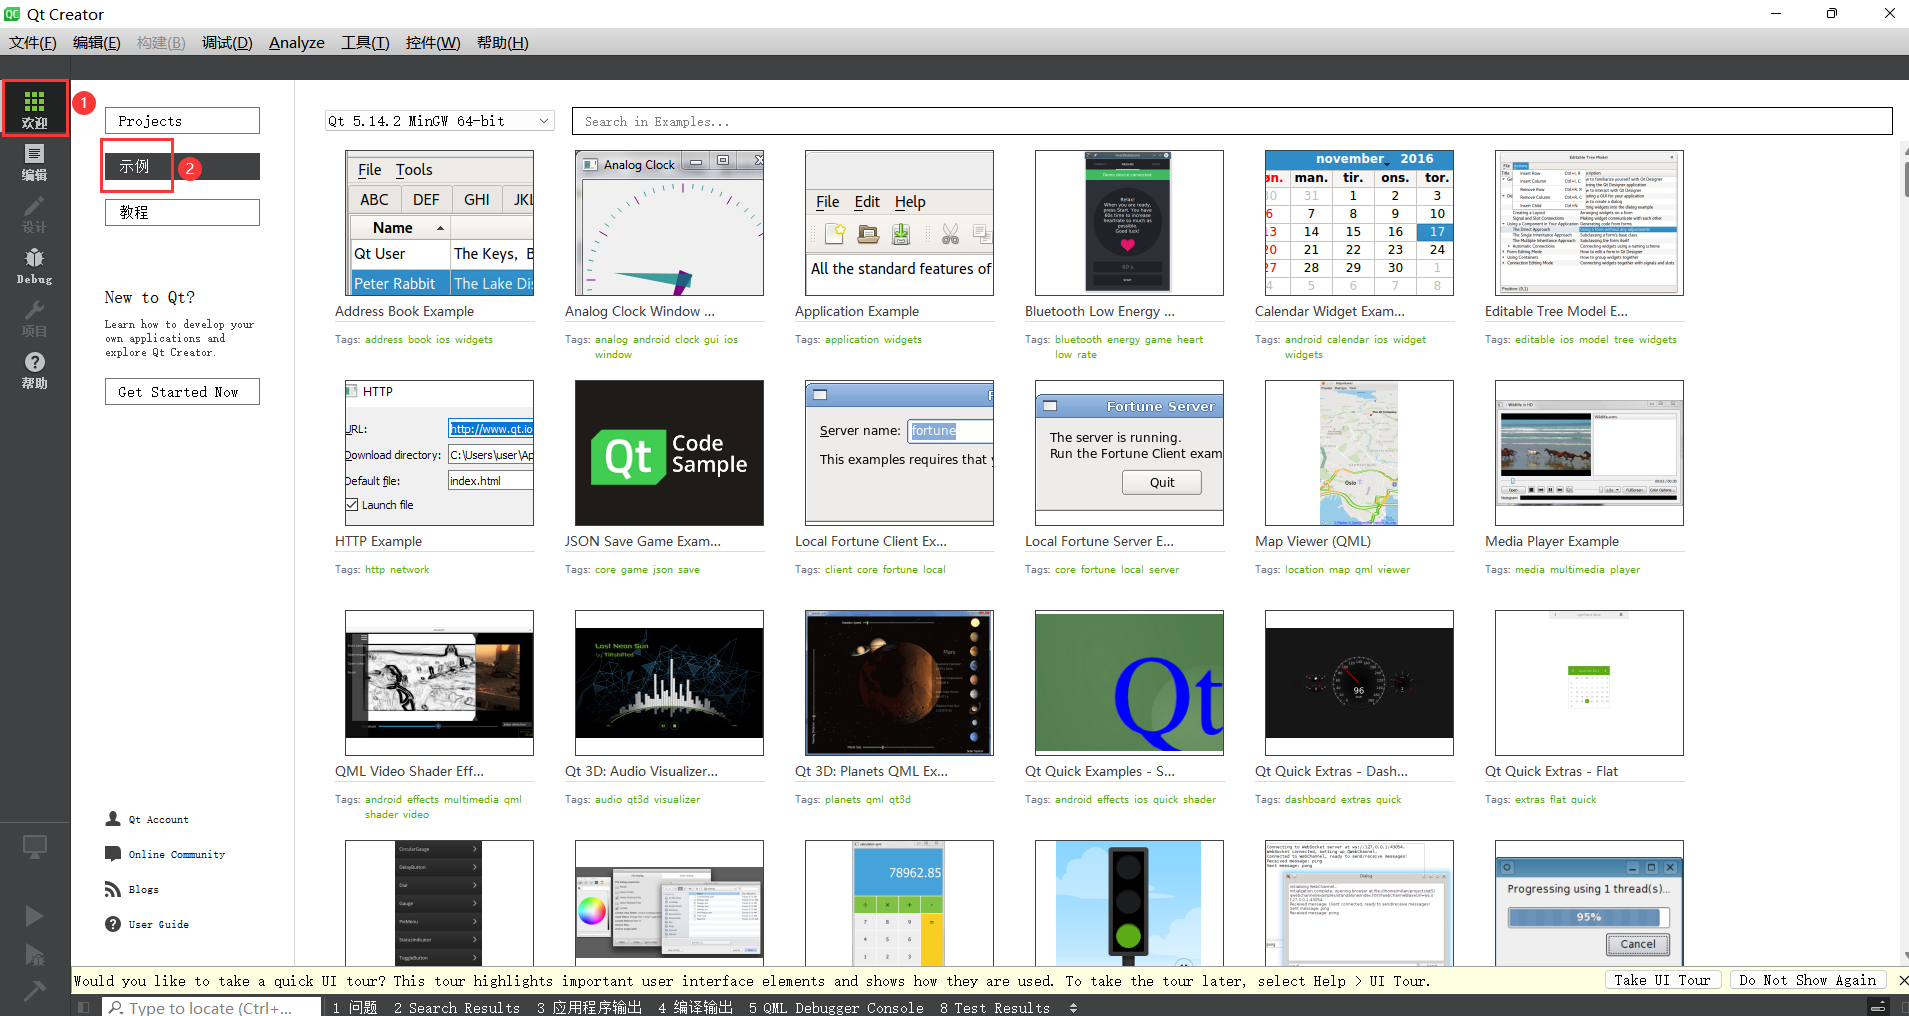Open the Qt 3D Planets QML thumbnail
Viewport: 1909px width, 1016px height.
899,683
